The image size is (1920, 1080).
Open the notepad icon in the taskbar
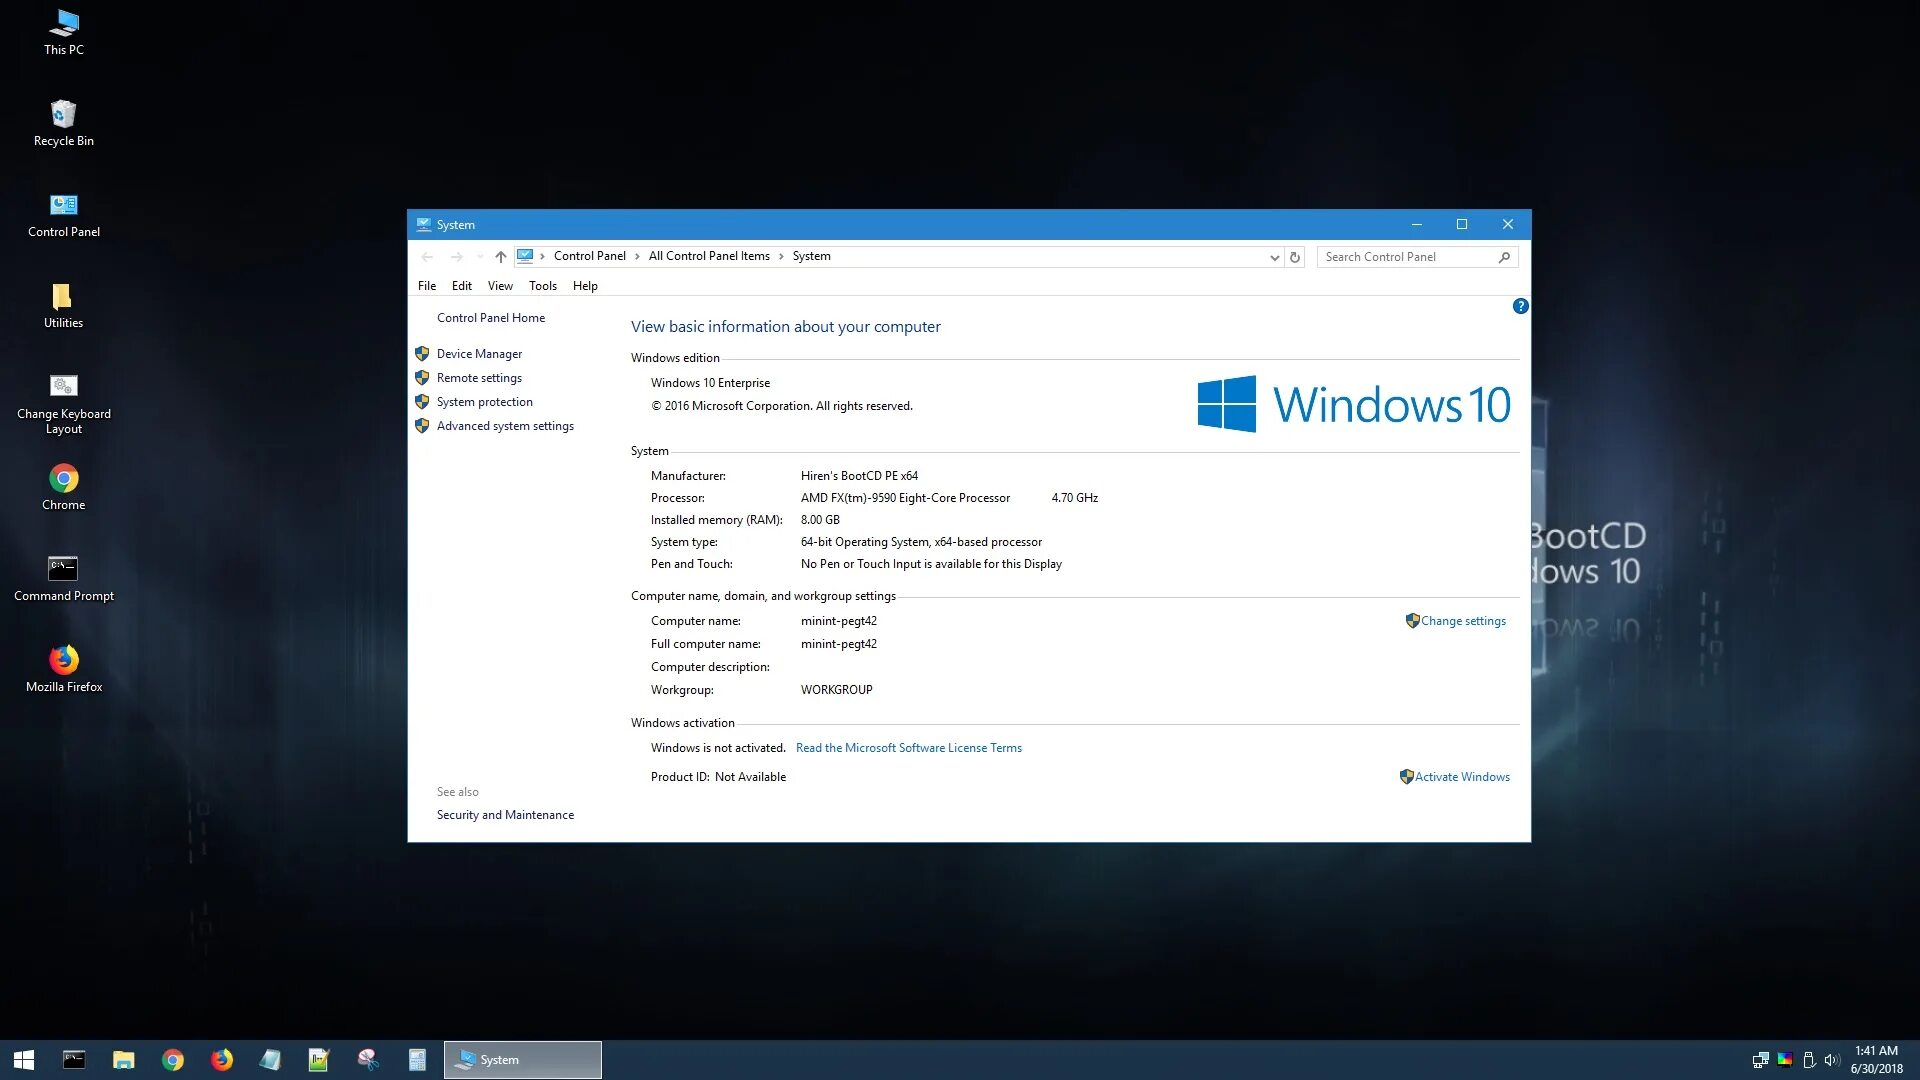point(270,1060)
